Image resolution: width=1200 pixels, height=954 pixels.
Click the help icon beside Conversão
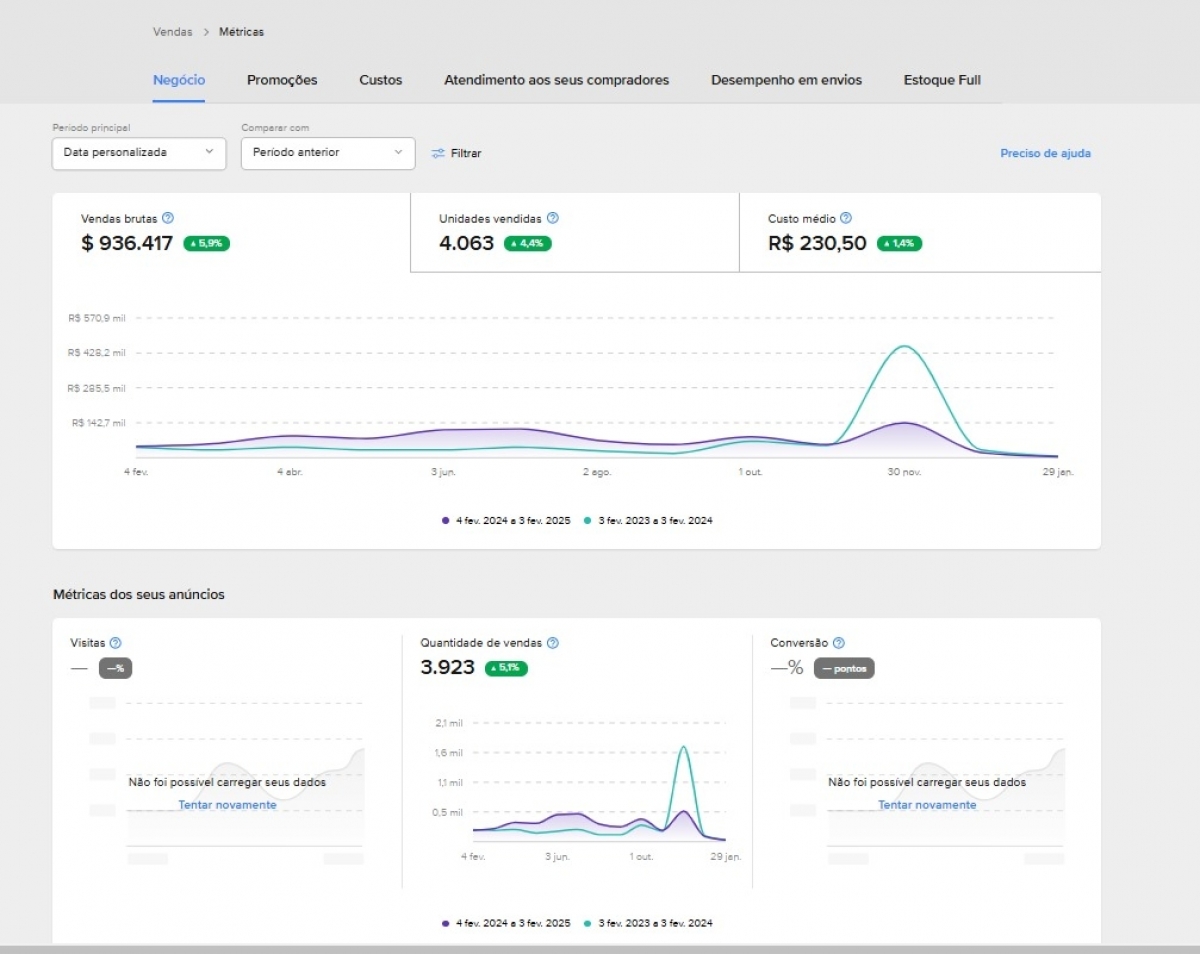click(839, 643)
